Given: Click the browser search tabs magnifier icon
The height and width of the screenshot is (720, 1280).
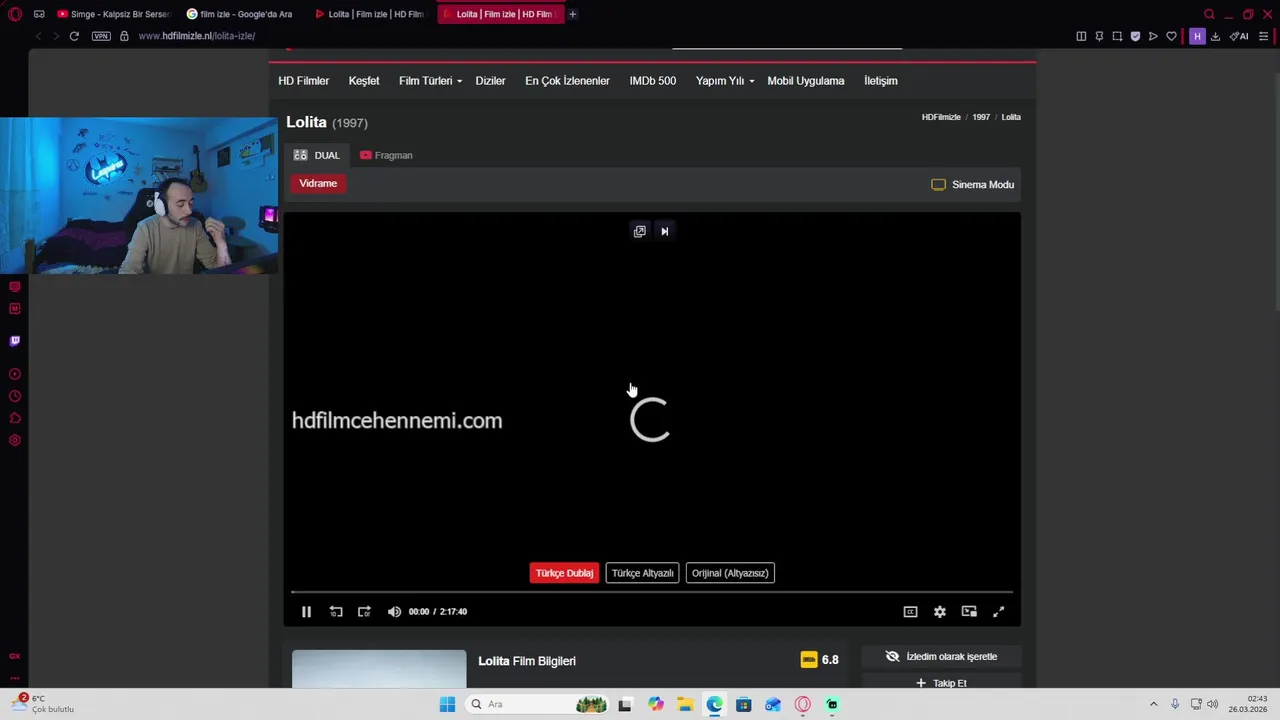Looking at the screenshot, I should 1209,14.
